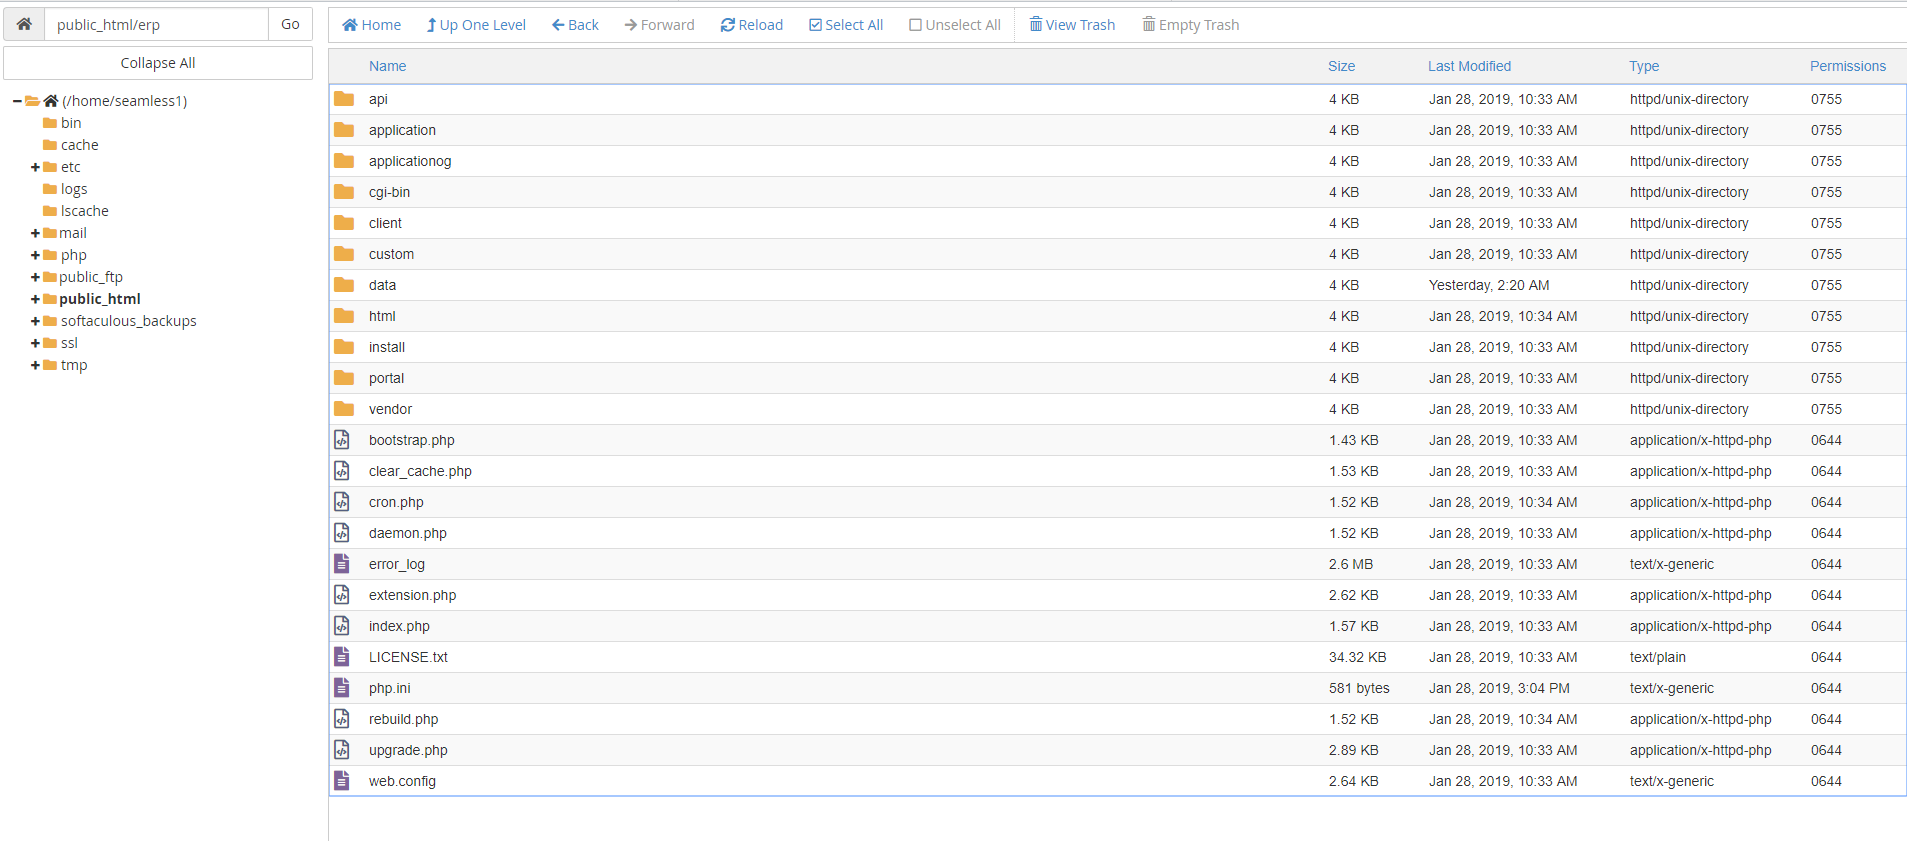The height and width of the screenshot is (841, 1907).
Task: Click the index.php file icon
Action: click(x=342, y=626)
